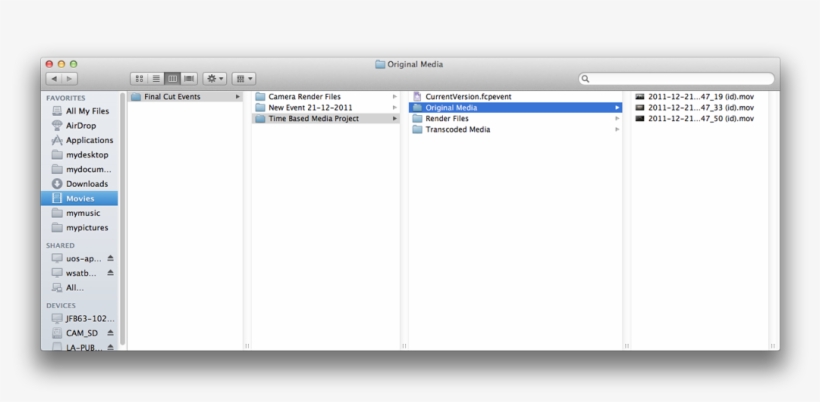Click folder icon next to Transcoded Media
The width and height of the screenshot is (820, 402).
417,130
